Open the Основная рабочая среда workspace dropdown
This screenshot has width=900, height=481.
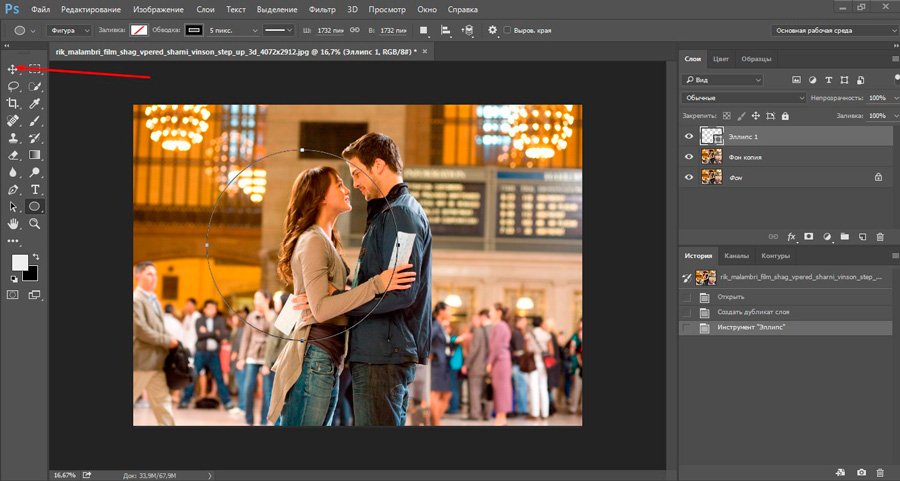point(835,30)
